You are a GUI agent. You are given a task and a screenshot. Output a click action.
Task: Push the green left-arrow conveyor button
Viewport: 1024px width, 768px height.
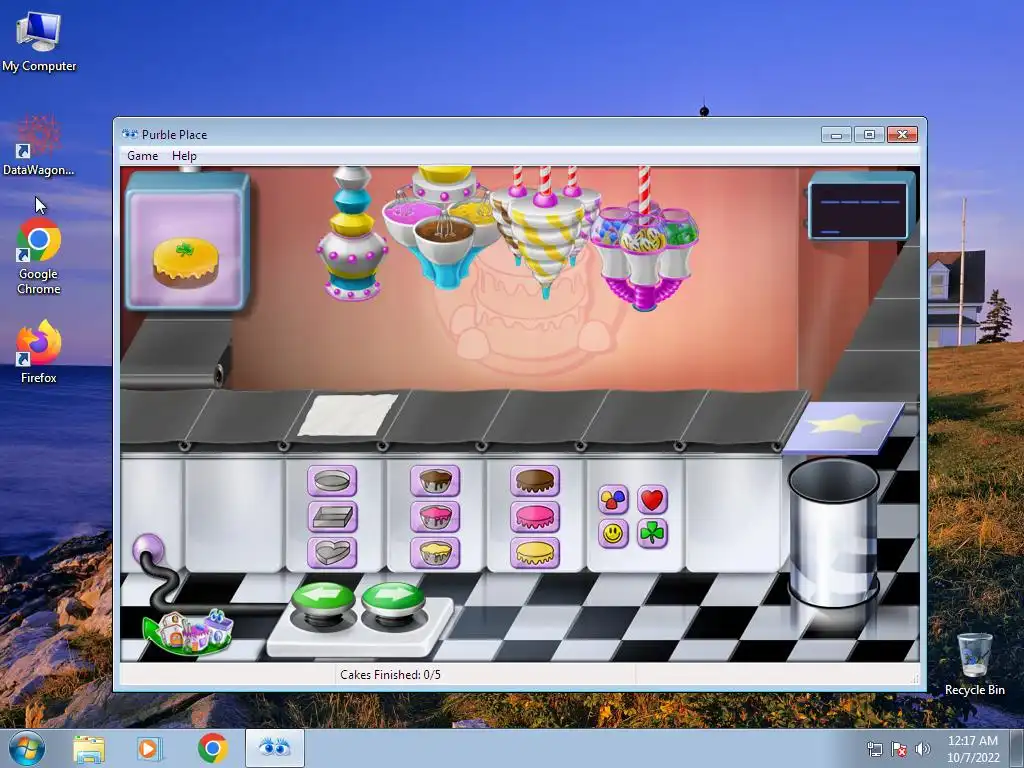tap(323, 600)
